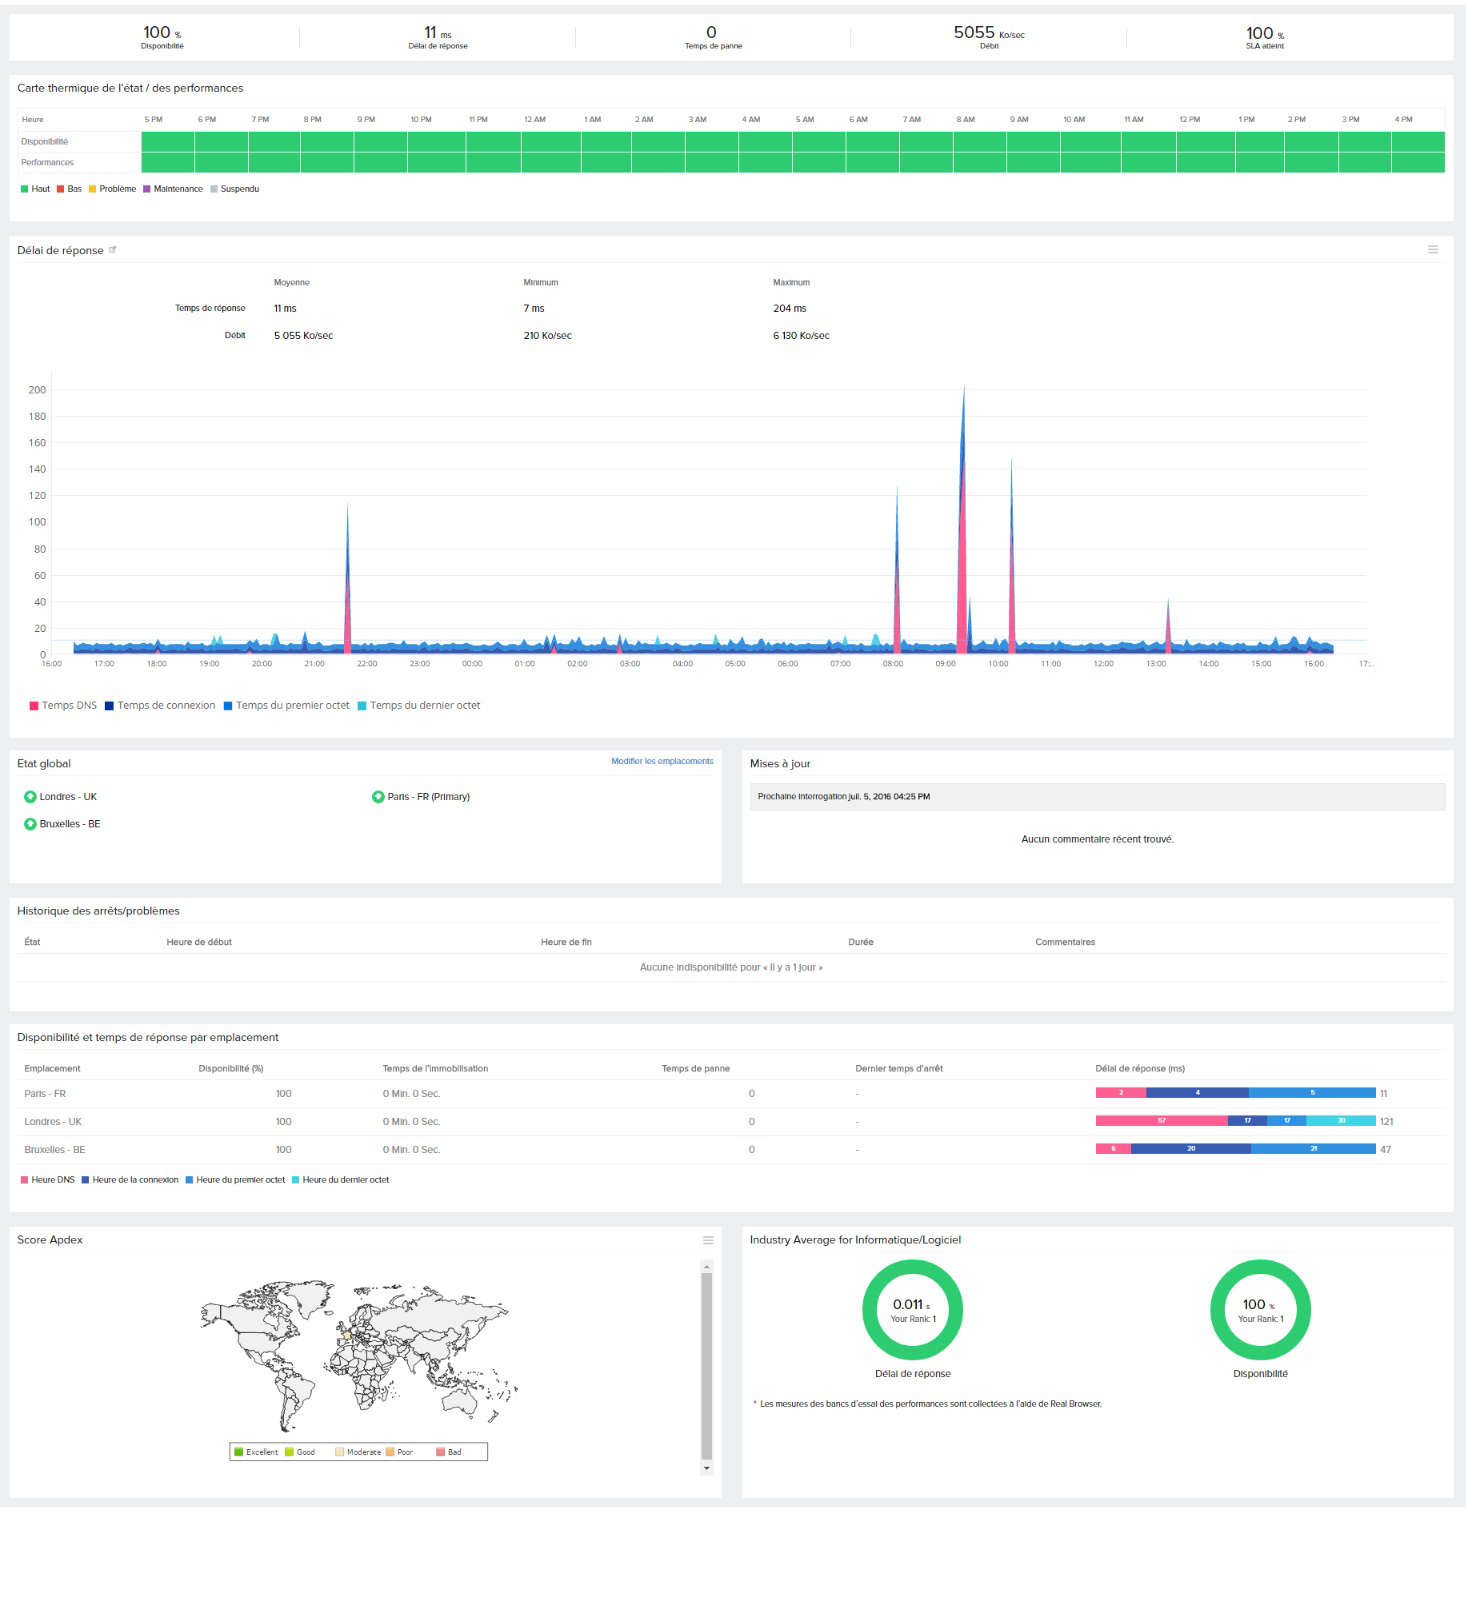Click the Délai de réponse industry rank ring
The image size is (1466, 1600).
click(912, 1310)
